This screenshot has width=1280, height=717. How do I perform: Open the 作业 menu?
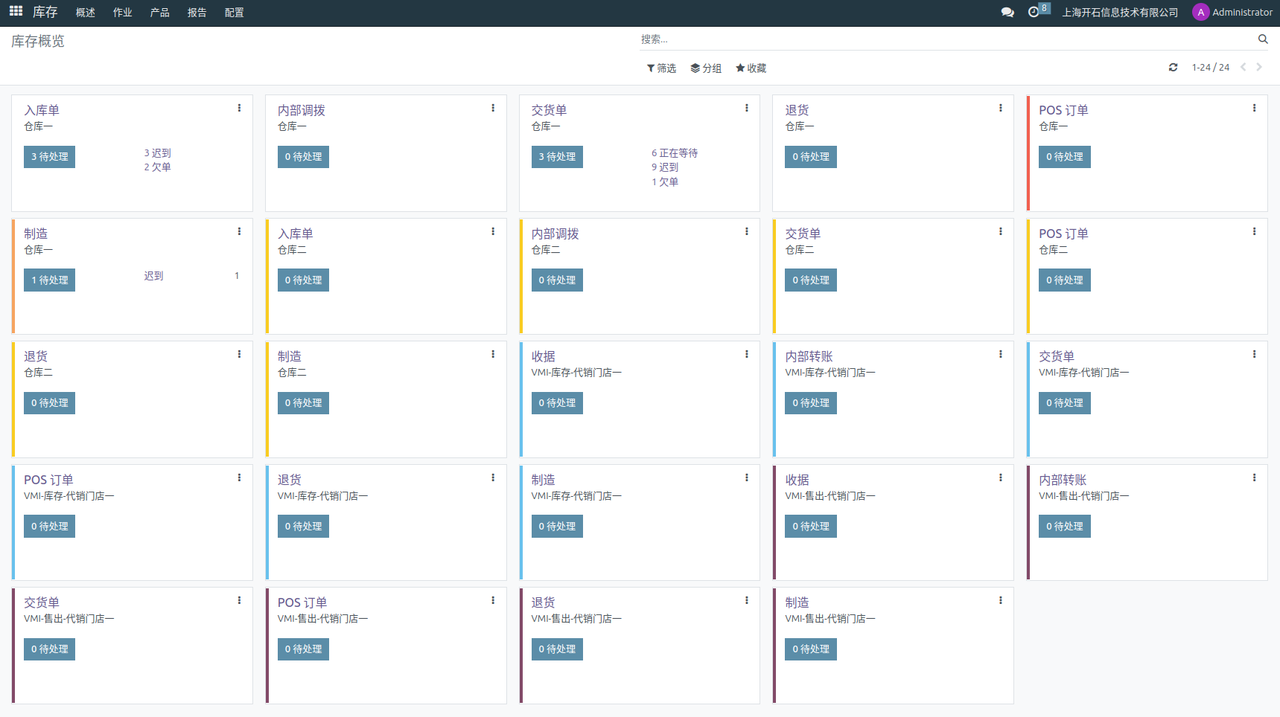click(x=122, y=13)
